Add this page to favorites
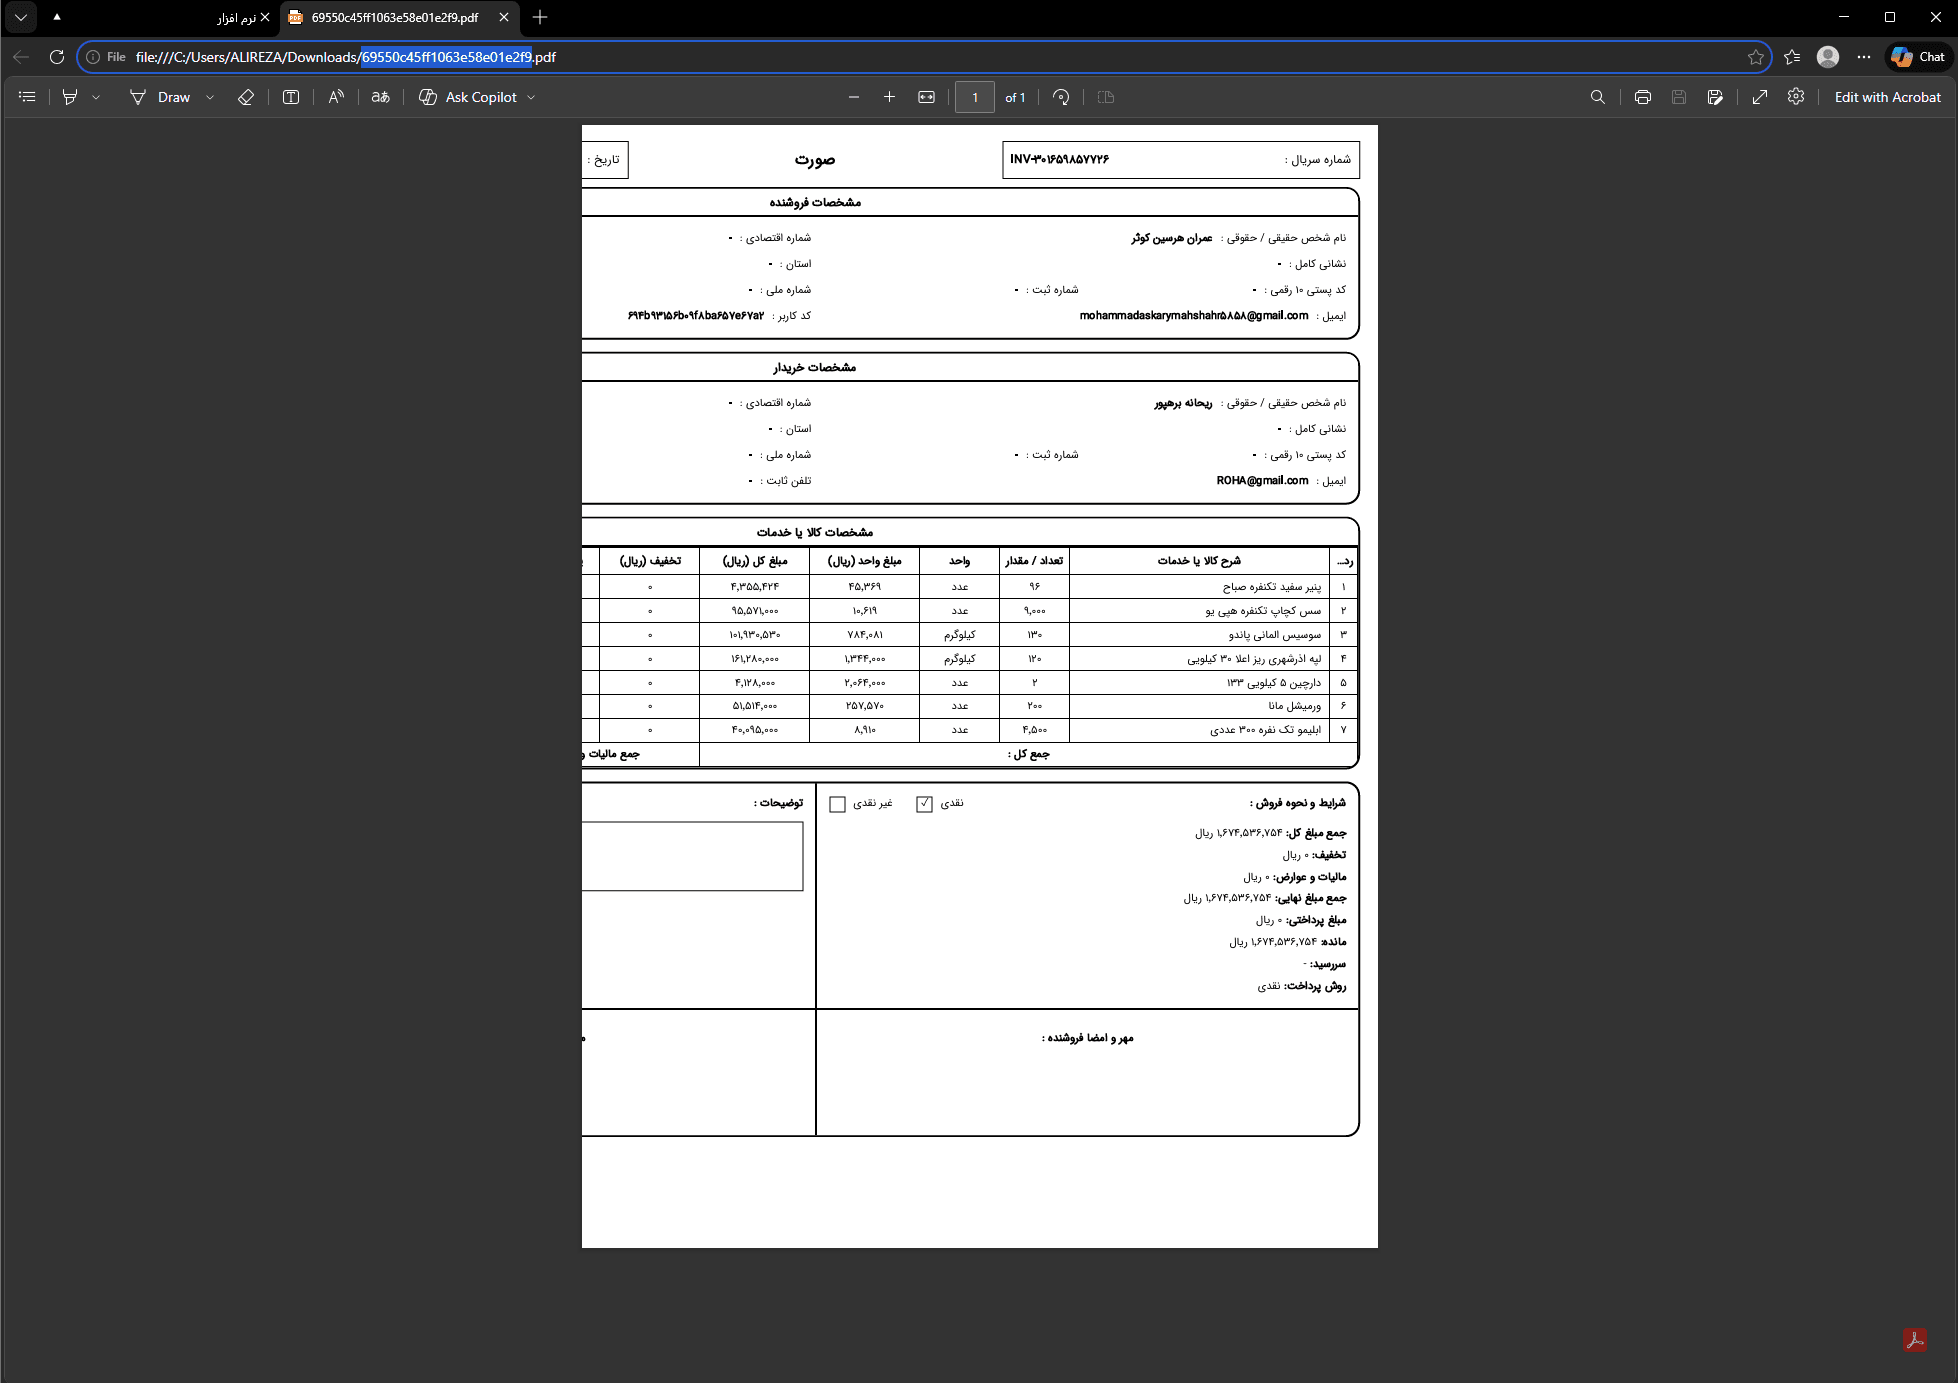1958x1383 pixels. click(x=1755, y=57)
